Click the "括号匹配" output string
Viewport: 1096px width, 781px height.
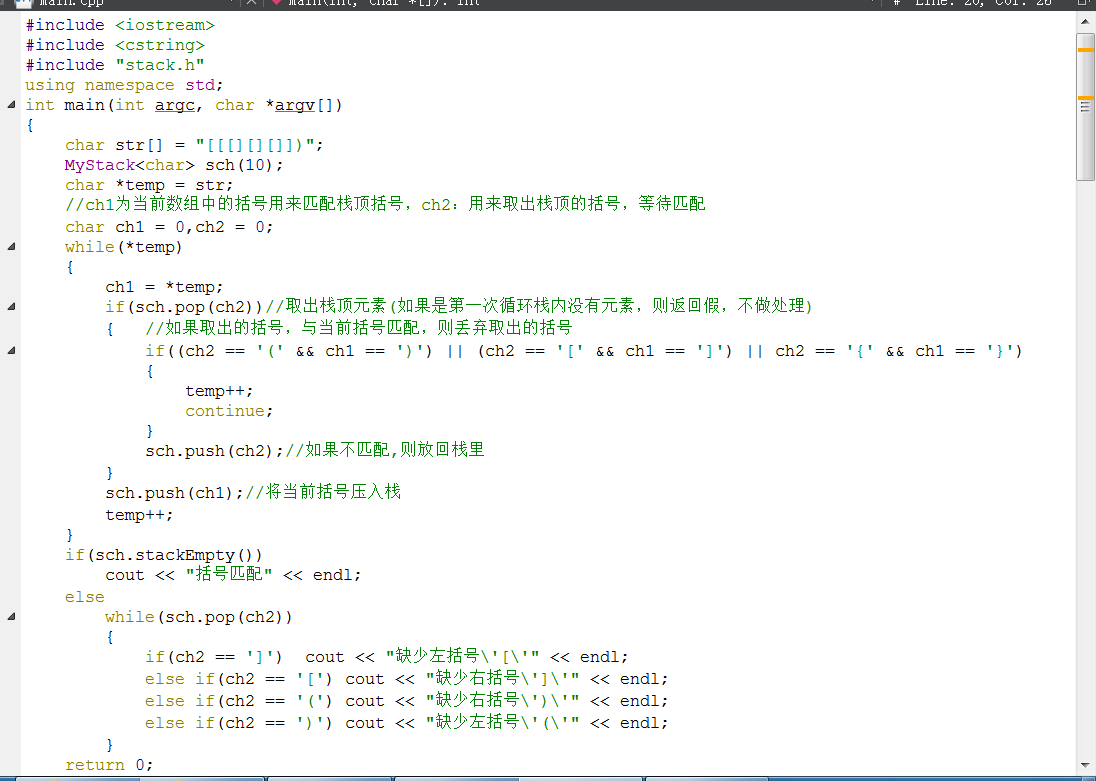230,575
